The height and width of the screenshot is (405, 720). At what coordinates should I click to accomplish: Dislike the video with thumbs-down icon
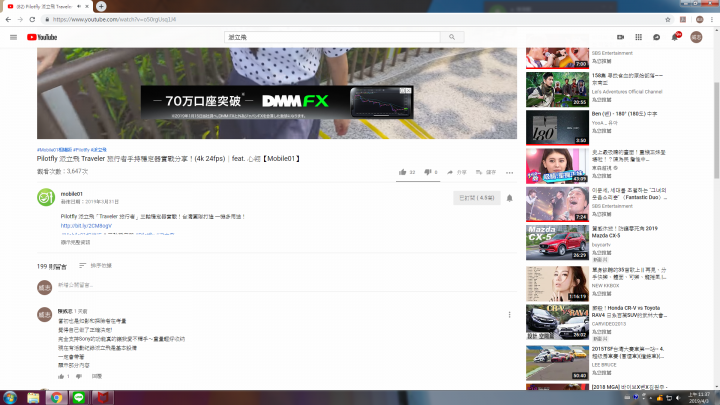coord(428,172)
